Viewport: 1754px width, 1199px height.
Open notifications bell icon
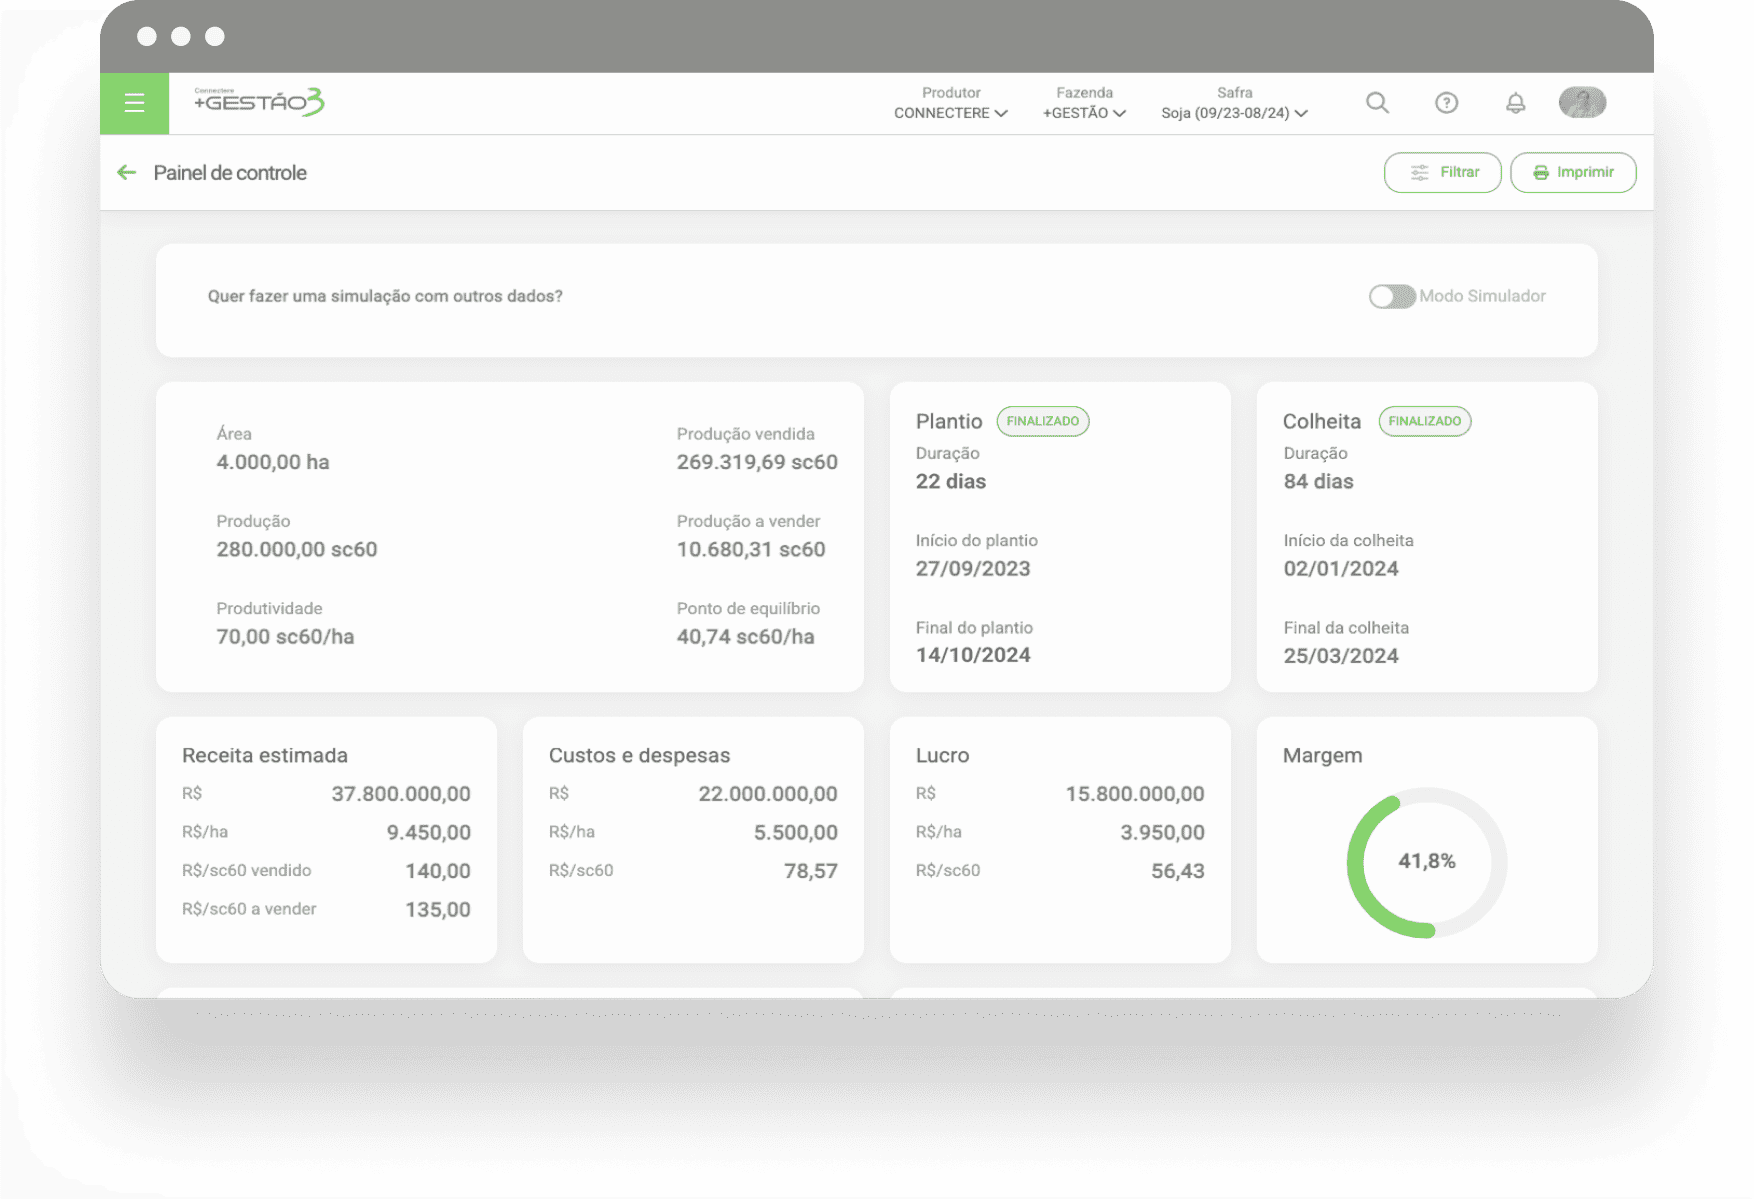point(1515,103)
